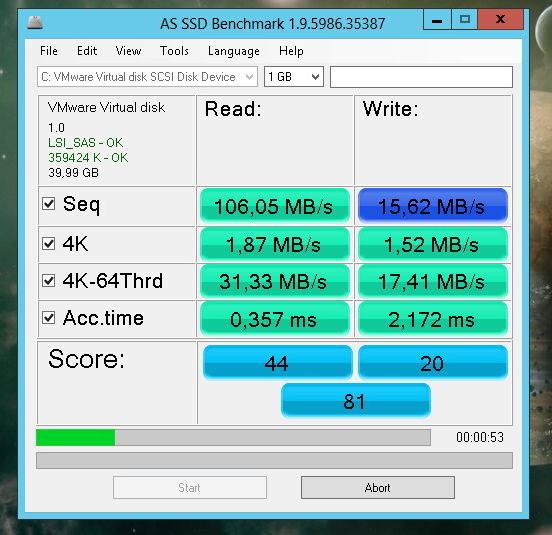Image resolution: width=552 pixels, height=535 pixels.
Task: Open the Edit menu
Action: 87,51
